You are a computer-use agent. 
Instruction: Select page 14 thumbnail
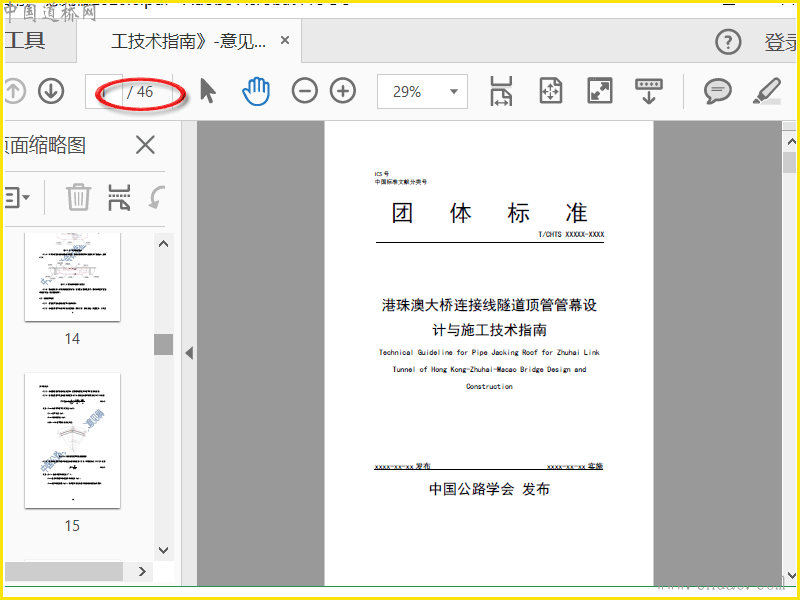click(x=72, y=277)
